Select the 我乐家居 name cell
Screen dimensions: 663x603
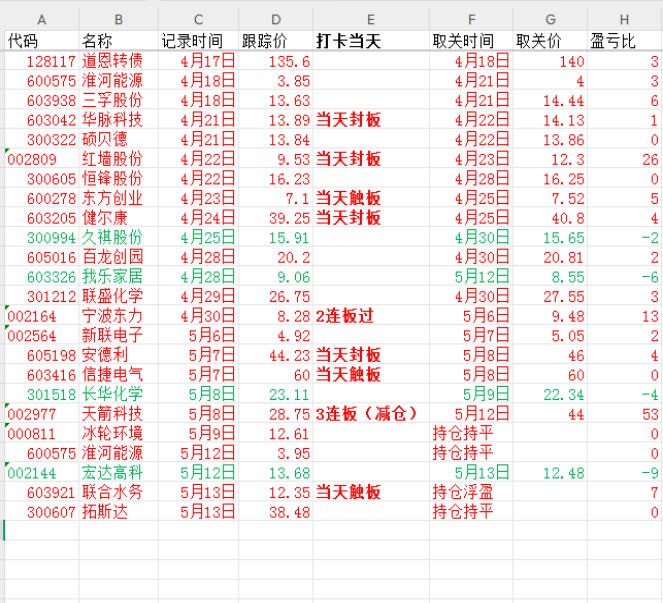point(118,277)
